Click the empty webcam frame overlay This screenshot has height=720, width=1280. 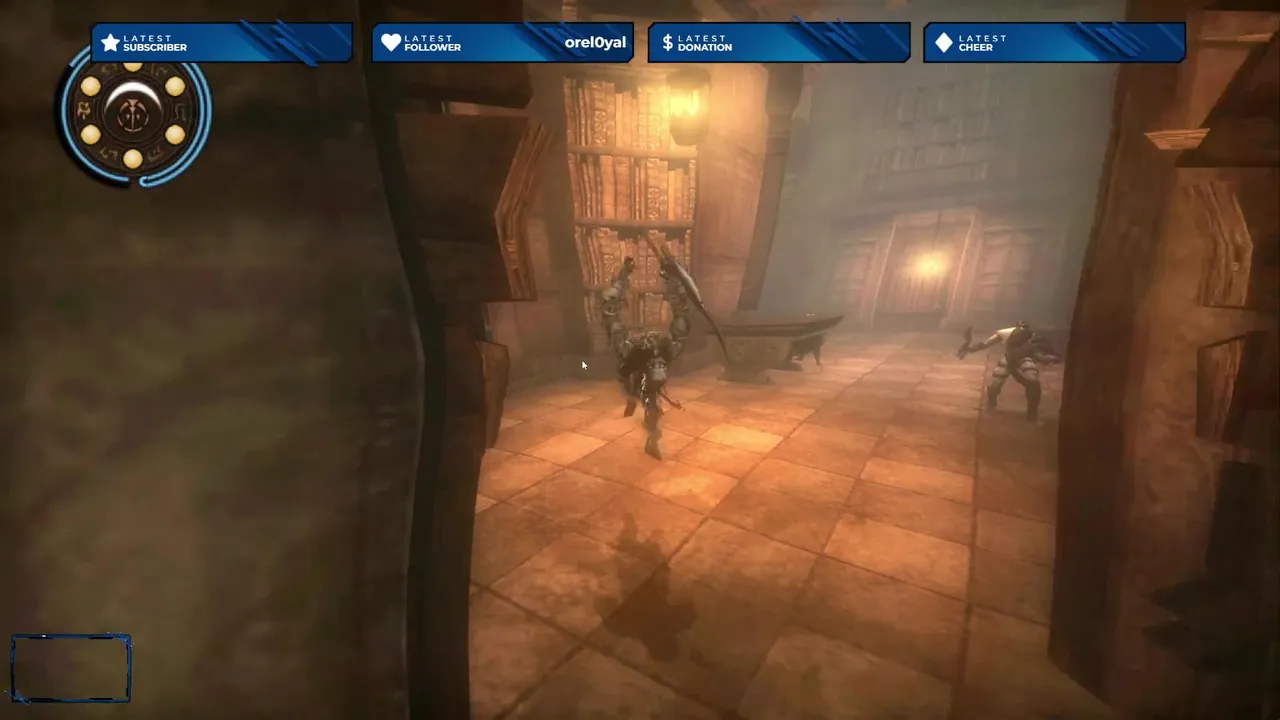click(x=71, y=668)
